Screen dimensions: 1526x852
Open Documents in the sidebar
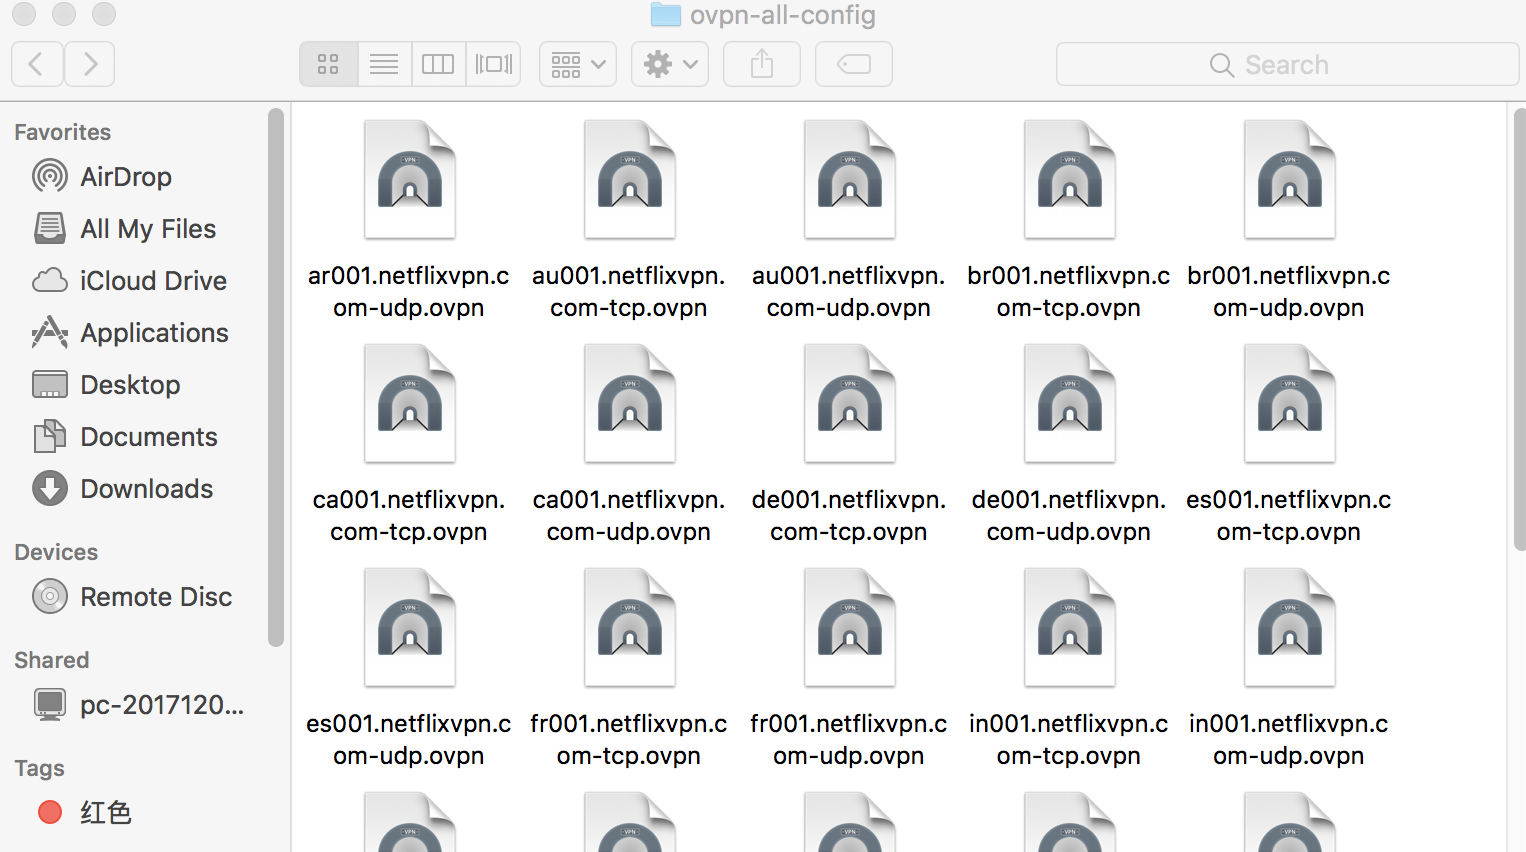[x=124, y=437]
